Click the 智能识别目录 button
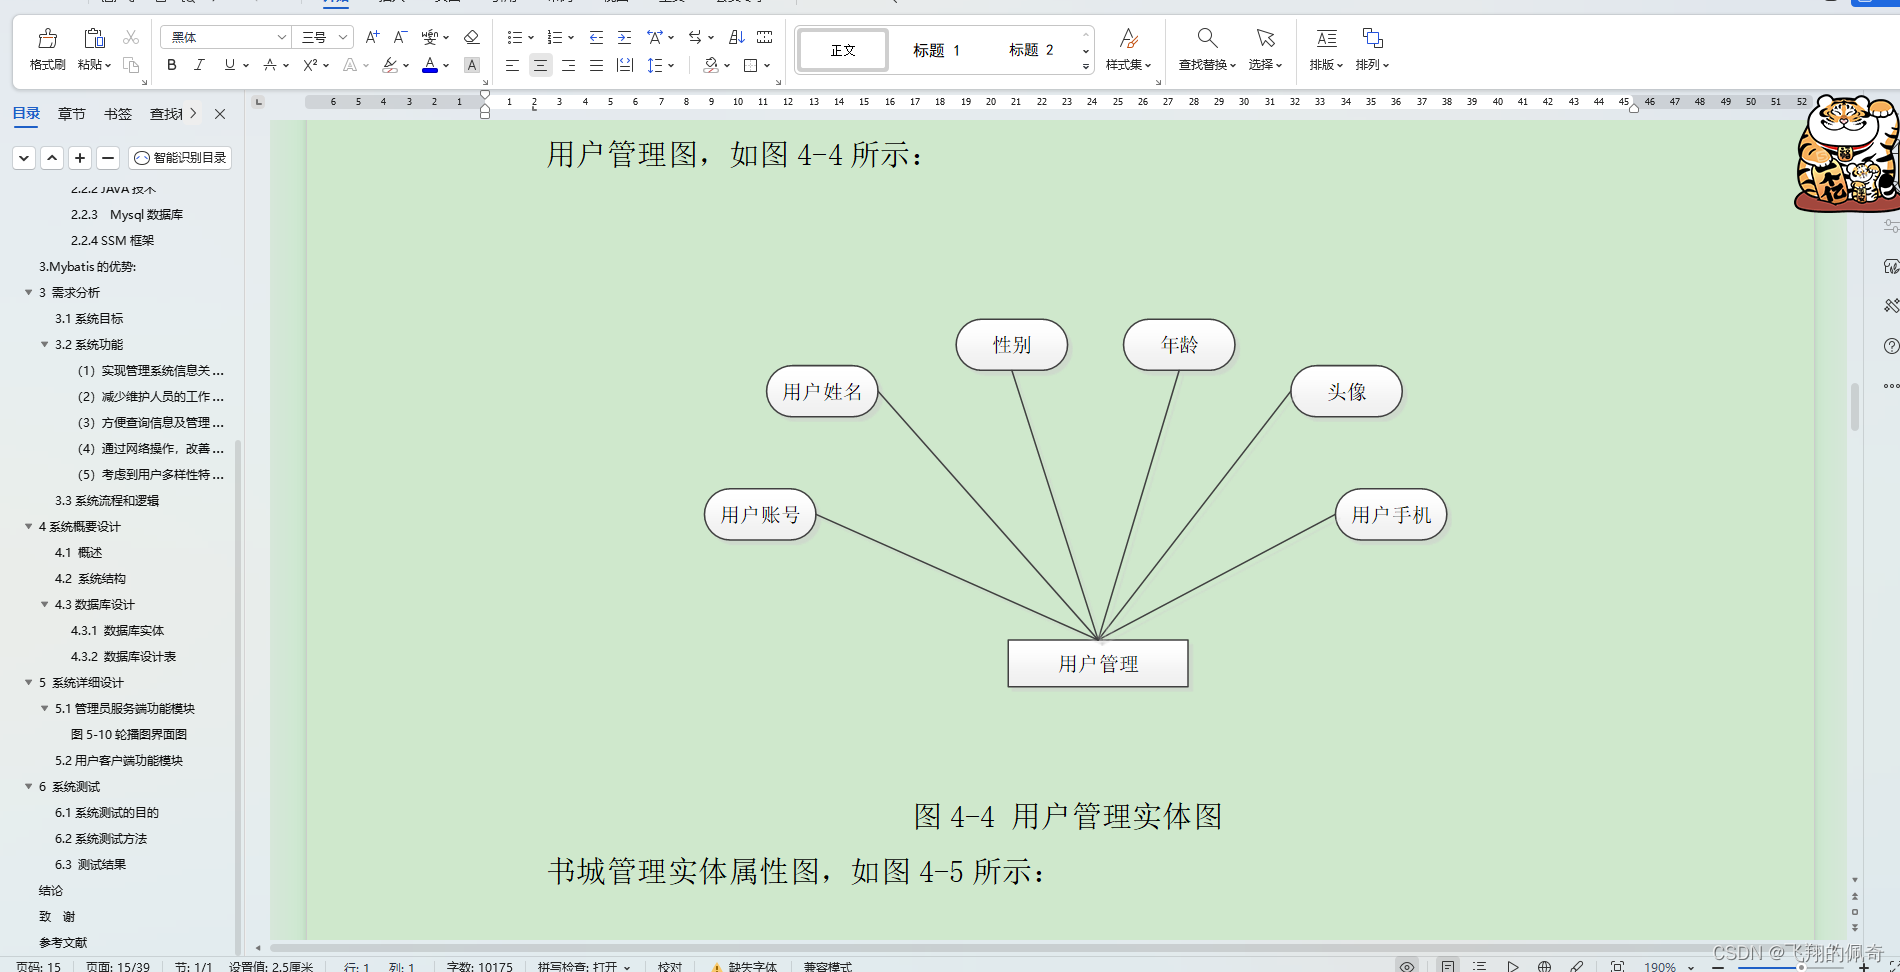 (x=181, y=157)
